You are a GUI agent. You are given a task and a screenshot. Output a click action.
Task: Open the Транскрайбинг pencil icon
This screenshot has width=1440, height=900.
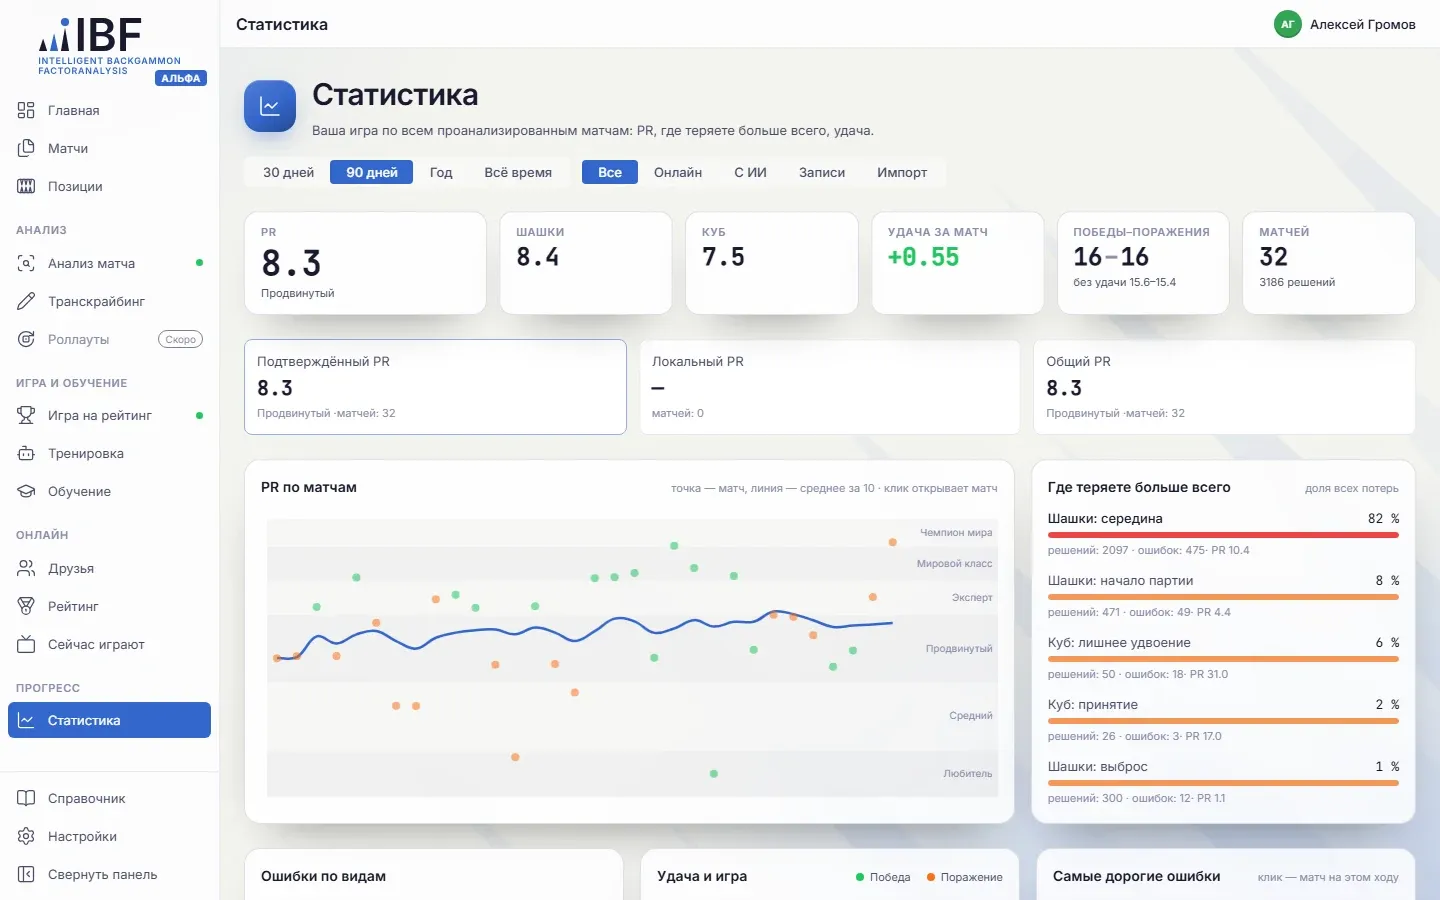pyautogui.click(x=26, y=301)
